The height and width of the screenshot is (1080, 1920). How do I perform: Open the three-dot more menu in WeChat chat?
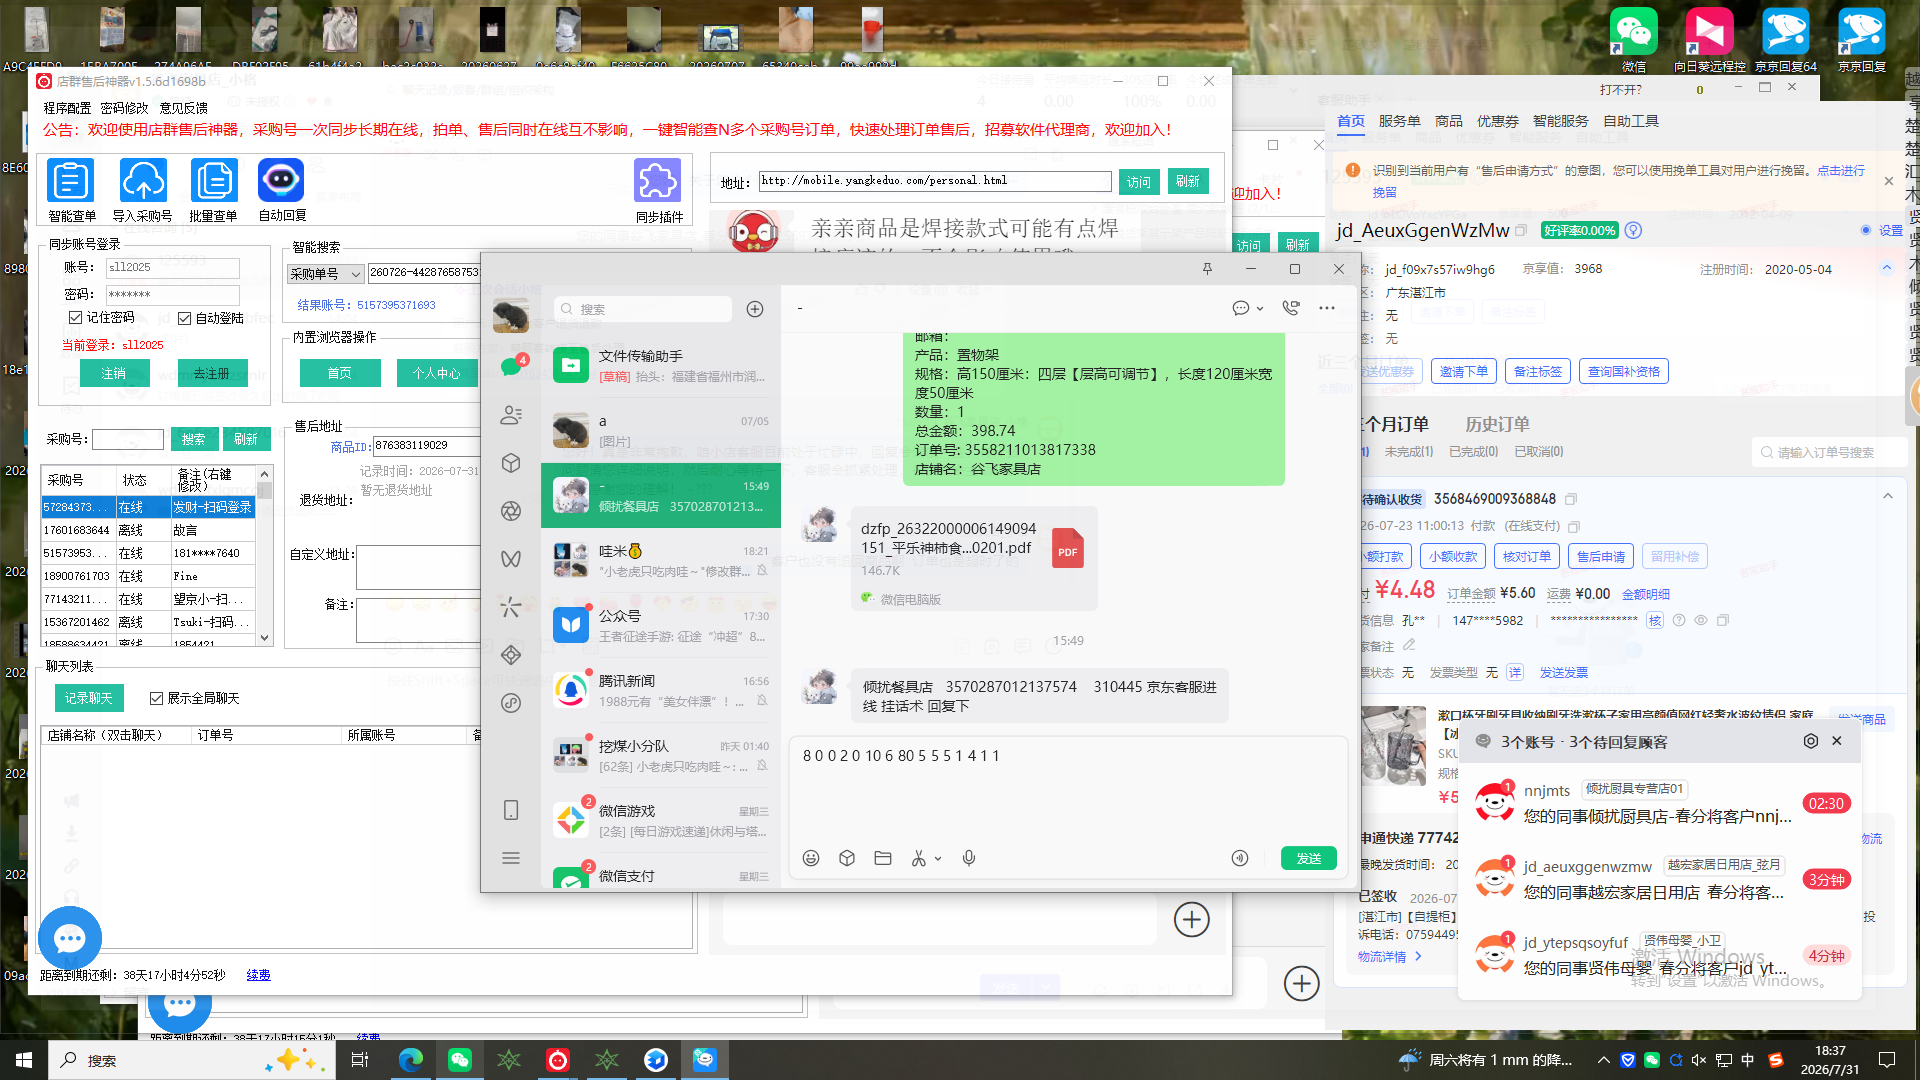click(x=1327, y=308)
